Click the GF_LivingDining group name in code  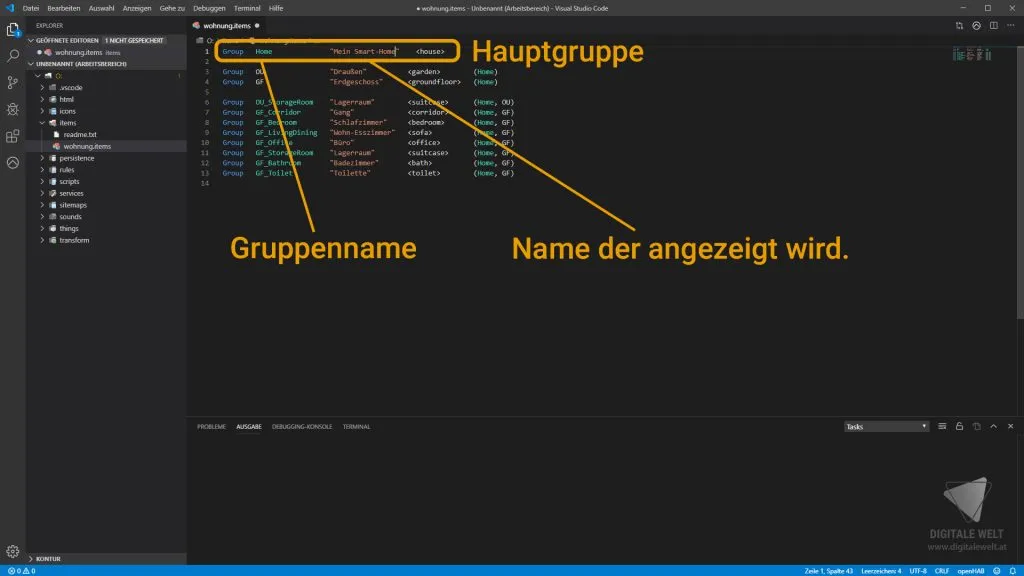pos(286,133)
